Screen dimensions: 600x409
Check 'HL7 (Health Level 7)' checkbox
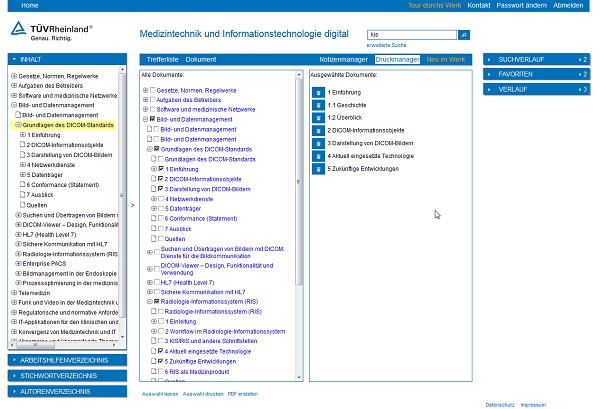tap(157, 282)
